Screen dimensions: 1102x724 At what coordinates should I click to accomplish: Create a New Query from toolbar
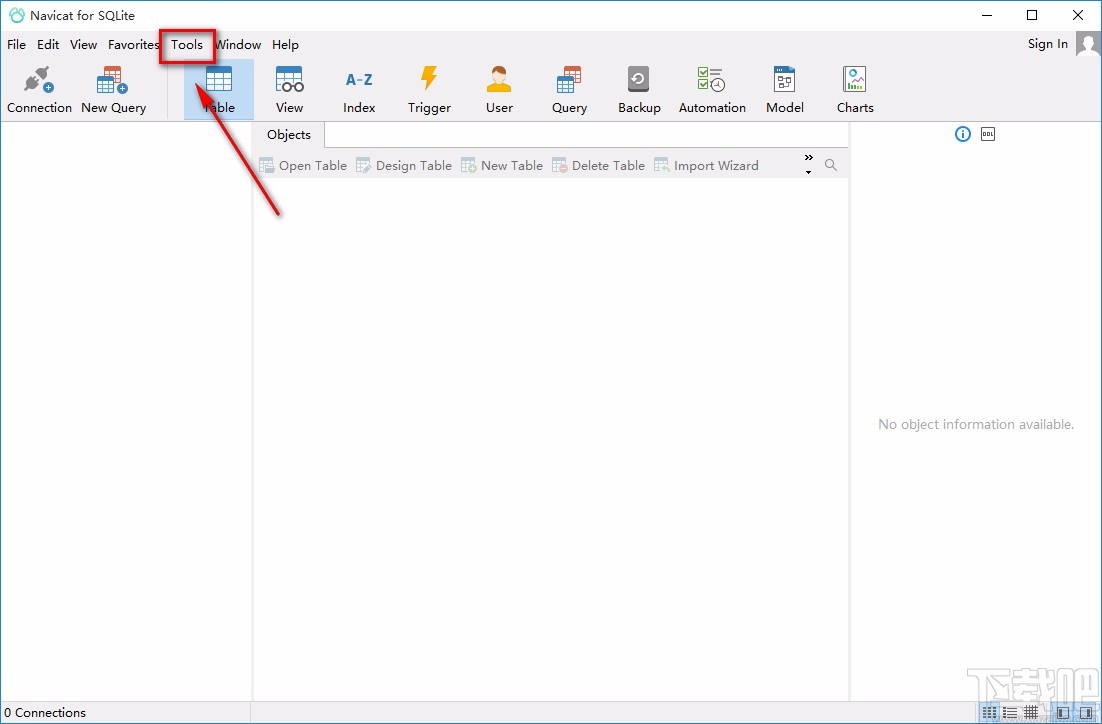tap(112, 89)
